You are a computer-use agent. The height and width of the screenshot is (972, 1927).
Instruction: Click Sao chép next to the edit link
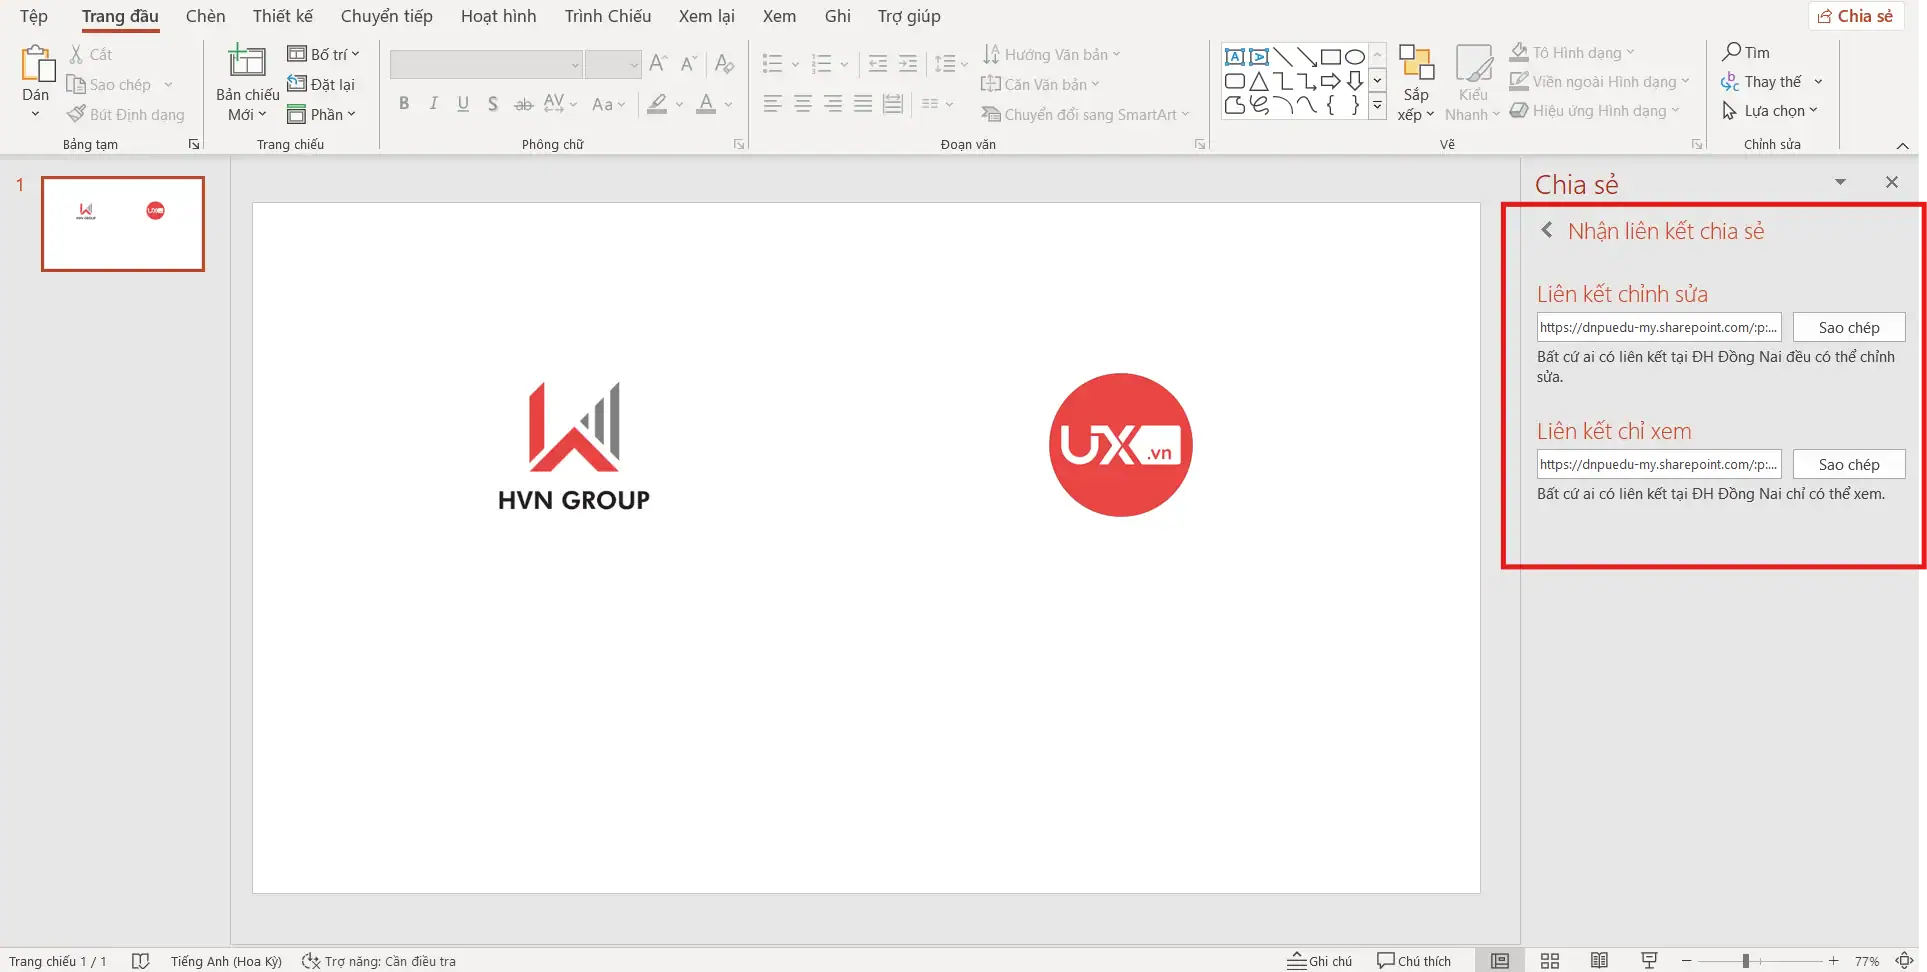(x=1848, y=327)
